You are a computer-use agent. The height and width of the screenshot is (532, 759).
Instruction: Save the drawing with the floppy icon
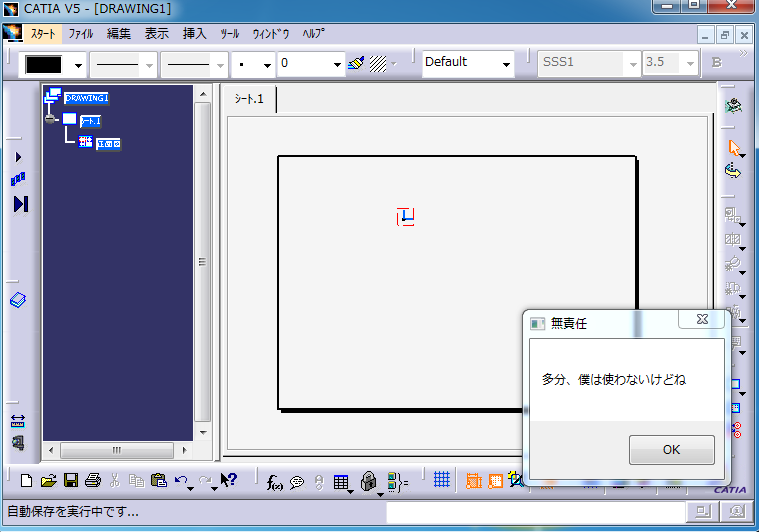coord(71,480)
